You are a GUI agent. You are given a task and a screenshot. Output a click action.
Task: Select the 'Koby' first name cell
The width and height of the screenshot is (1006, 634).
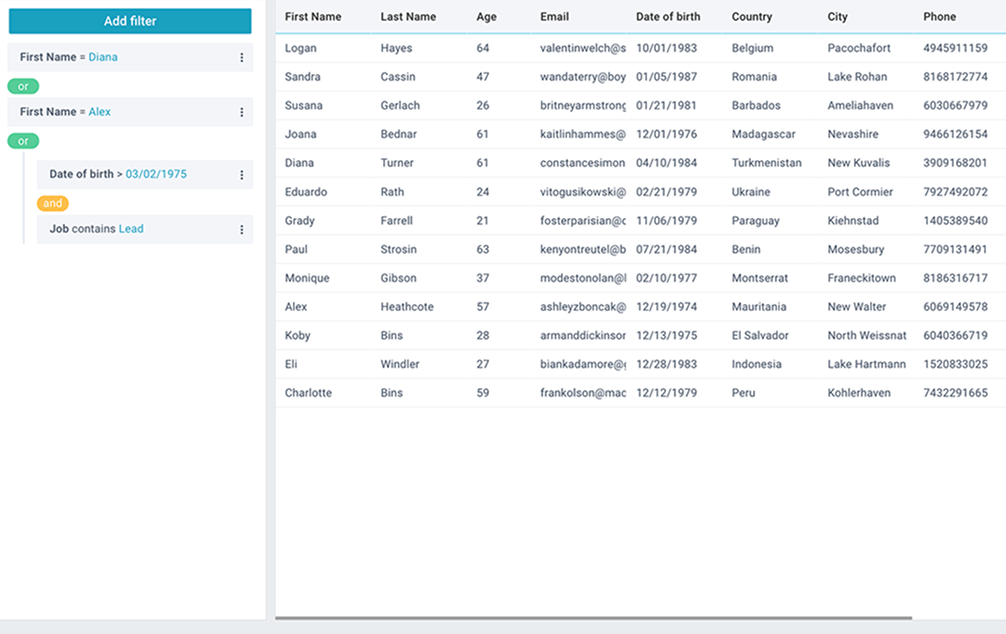point(297,336)
